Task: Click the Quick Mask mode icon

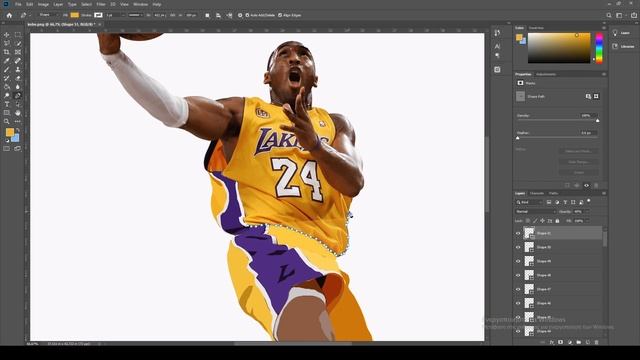Action: click(x=7, y=149)
